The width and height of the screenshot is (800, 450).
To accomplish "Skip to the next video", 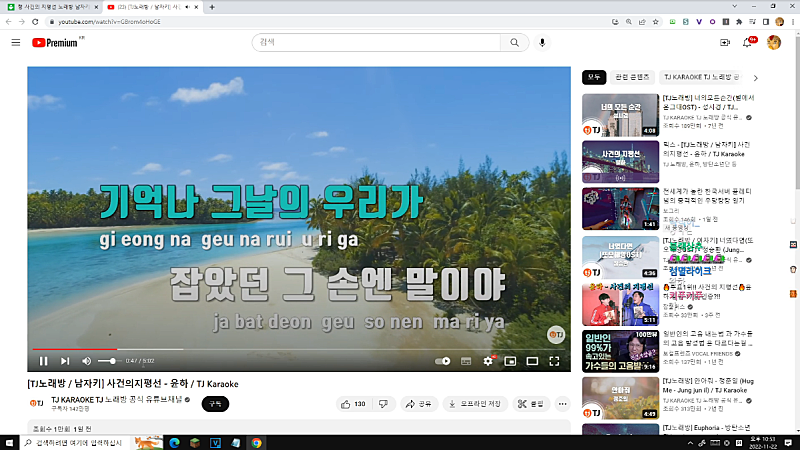I will 65,361.
